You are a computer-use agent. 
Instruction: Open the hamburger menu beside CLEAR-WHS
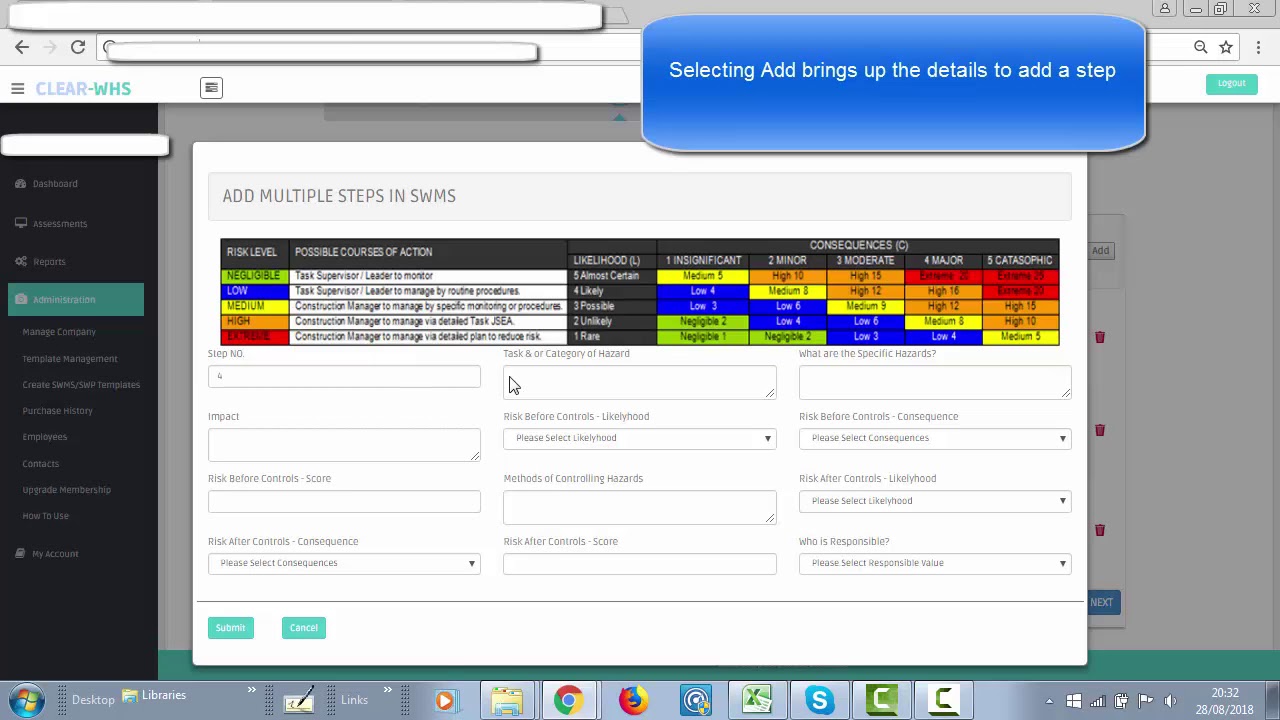coord(17,89)
